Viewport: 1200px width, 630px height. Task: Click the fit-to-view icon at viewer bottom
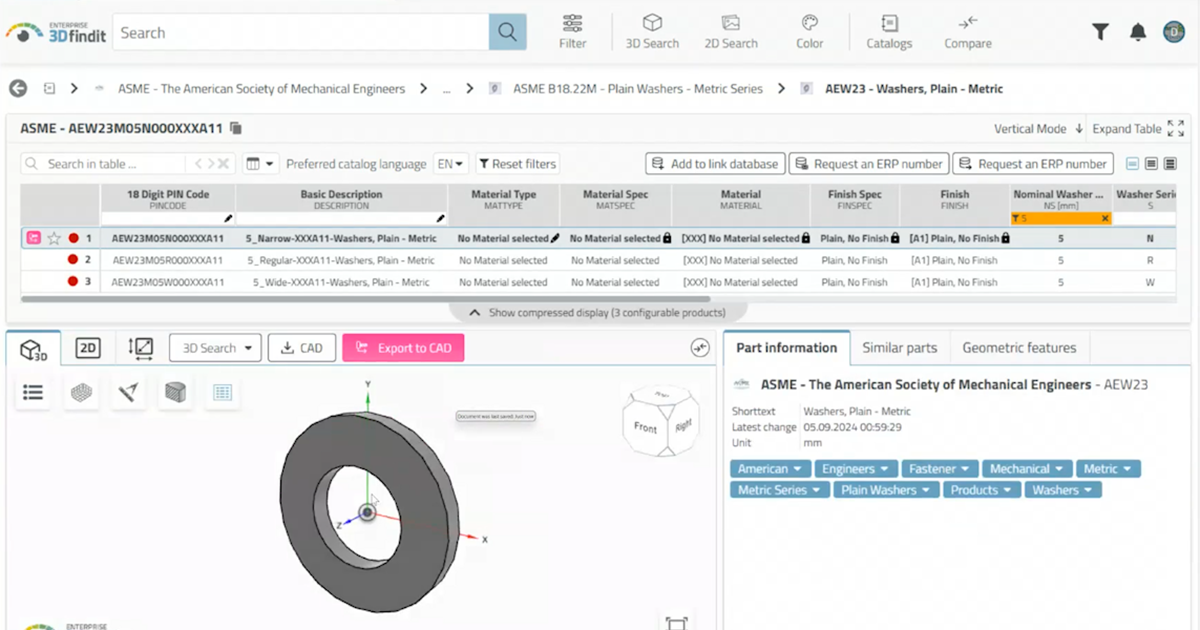click(676, 623)
